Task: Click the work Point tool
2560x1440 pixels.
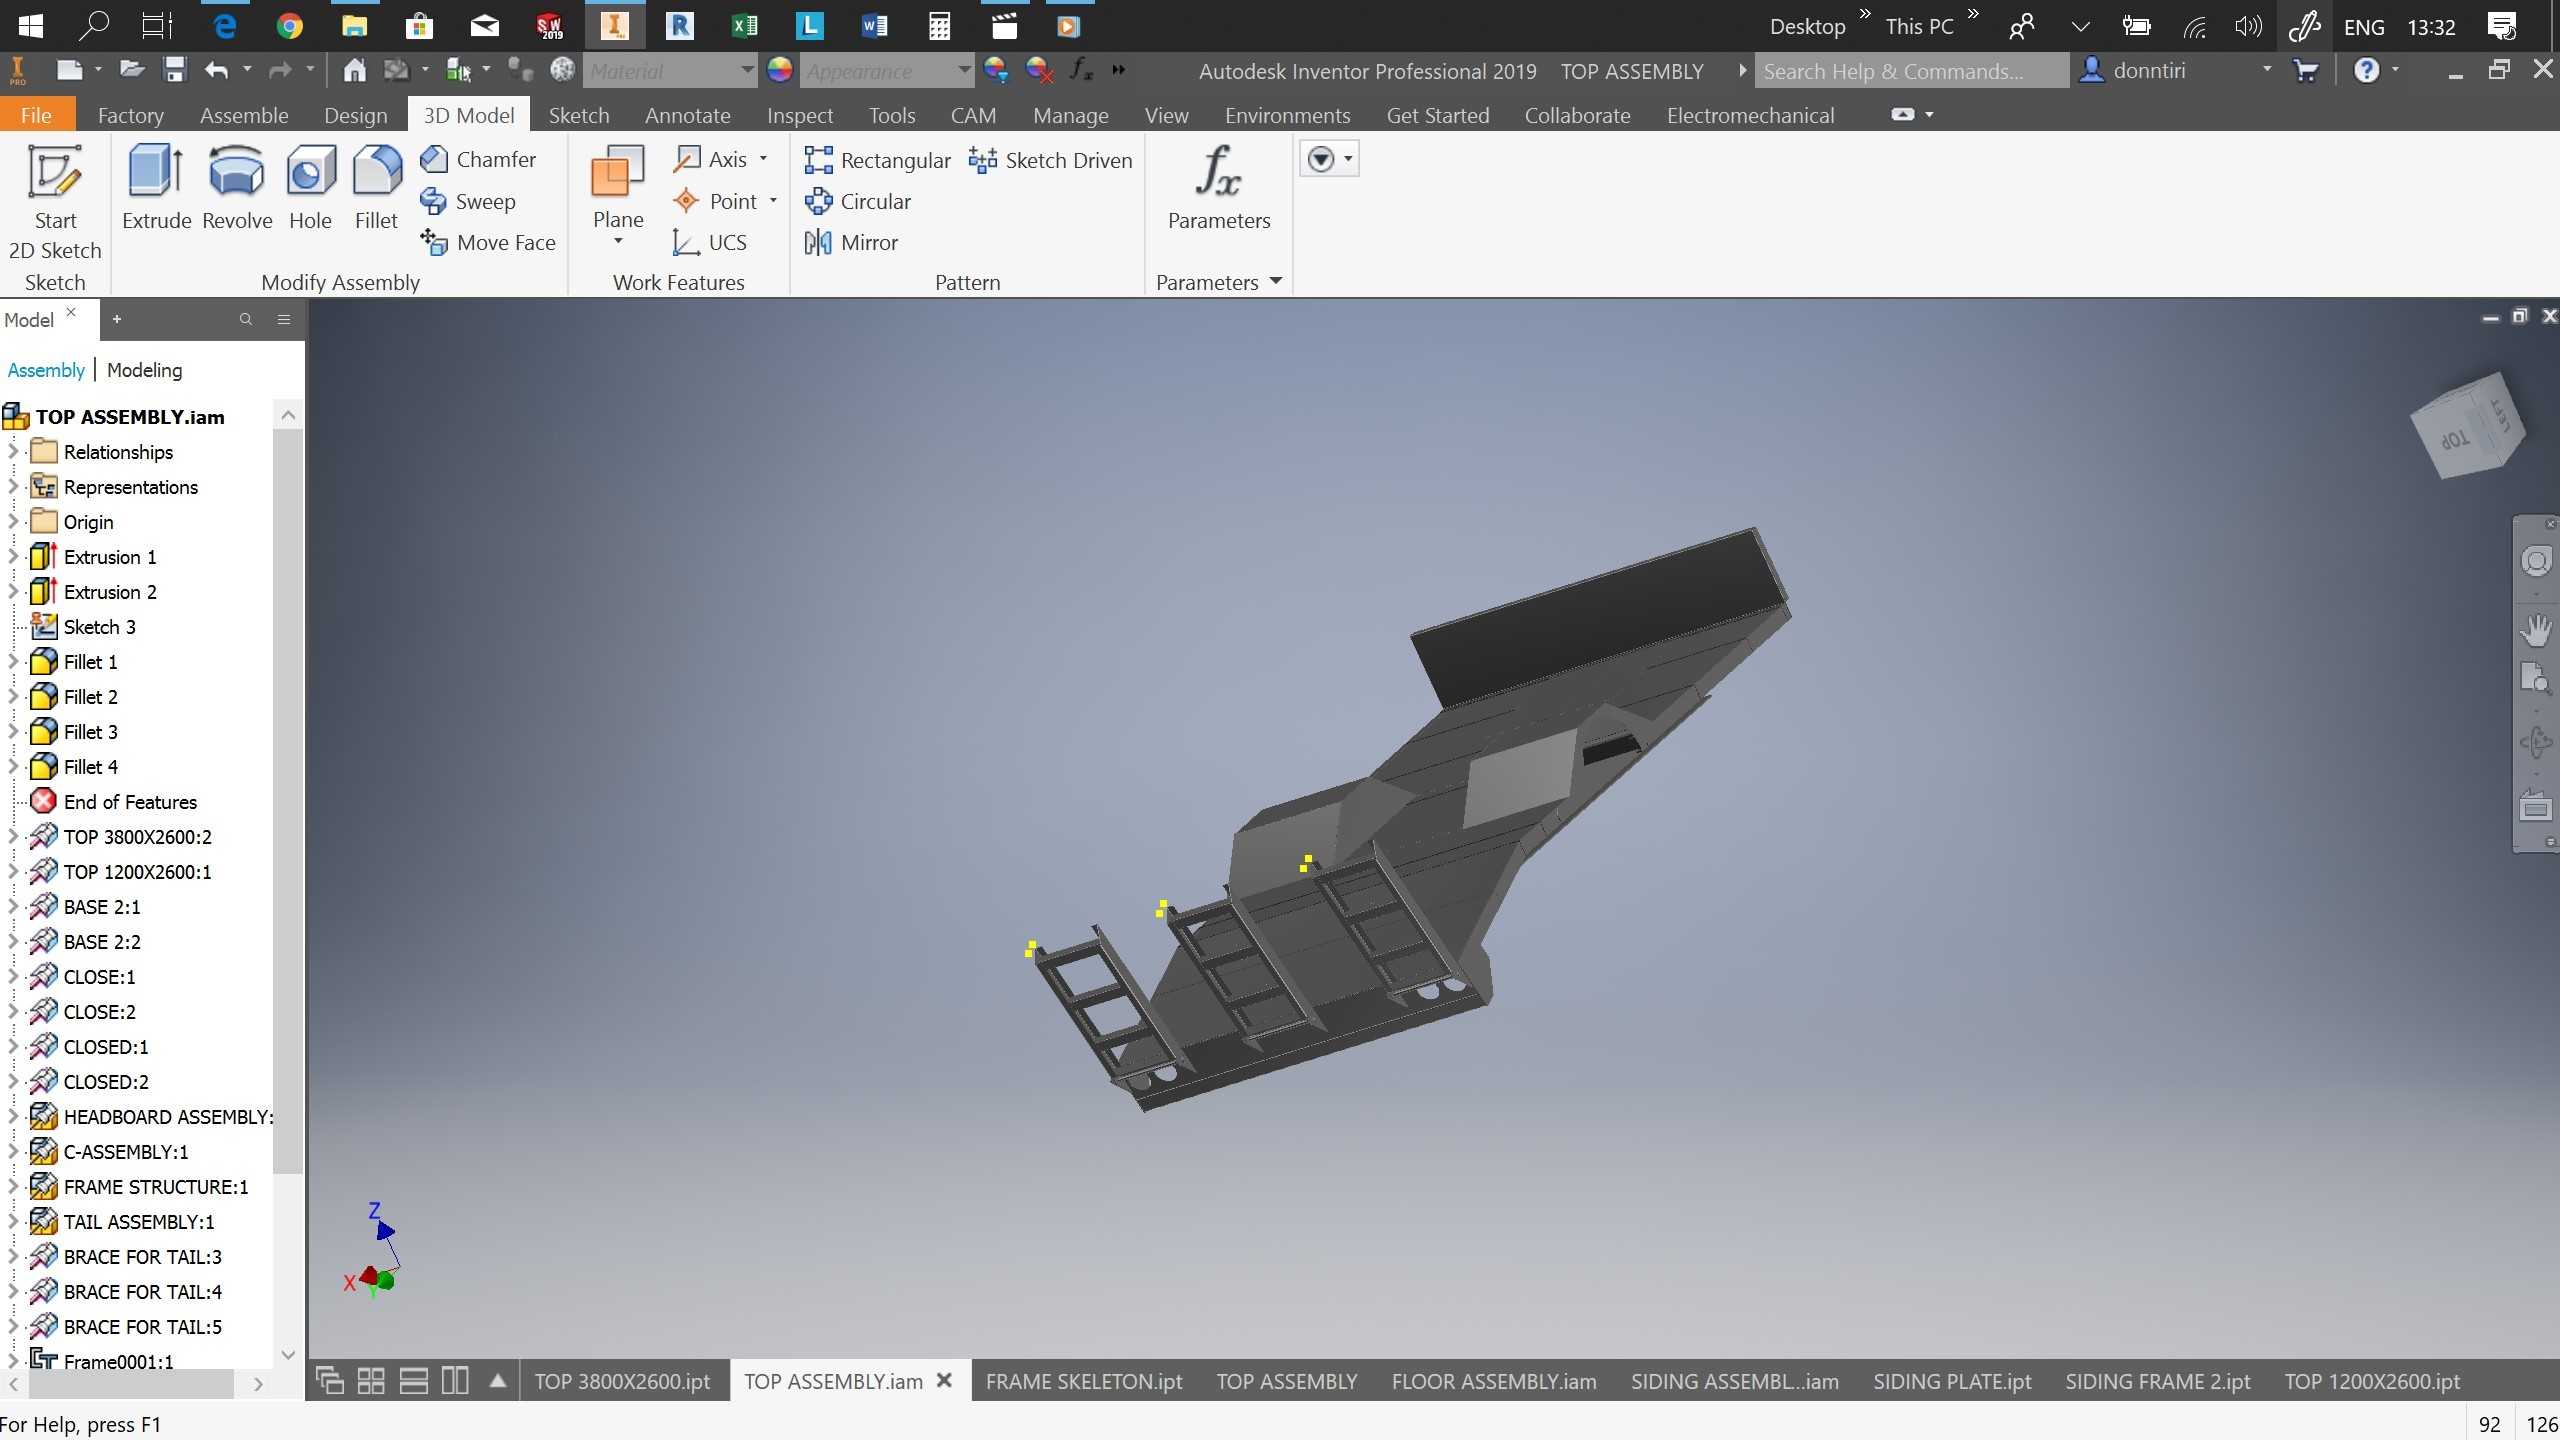Action: point(716,201)
